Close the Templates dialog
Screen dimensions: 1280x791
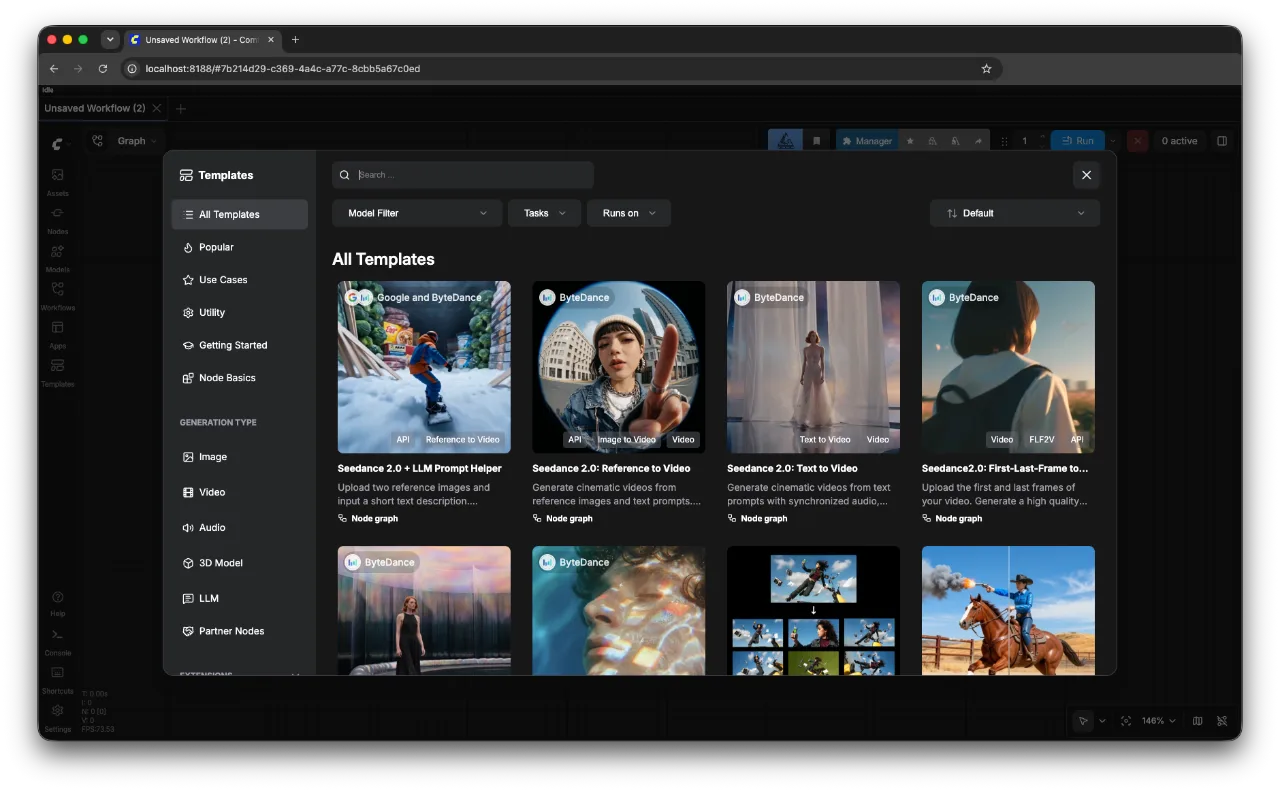click(x=1086, y=175)
